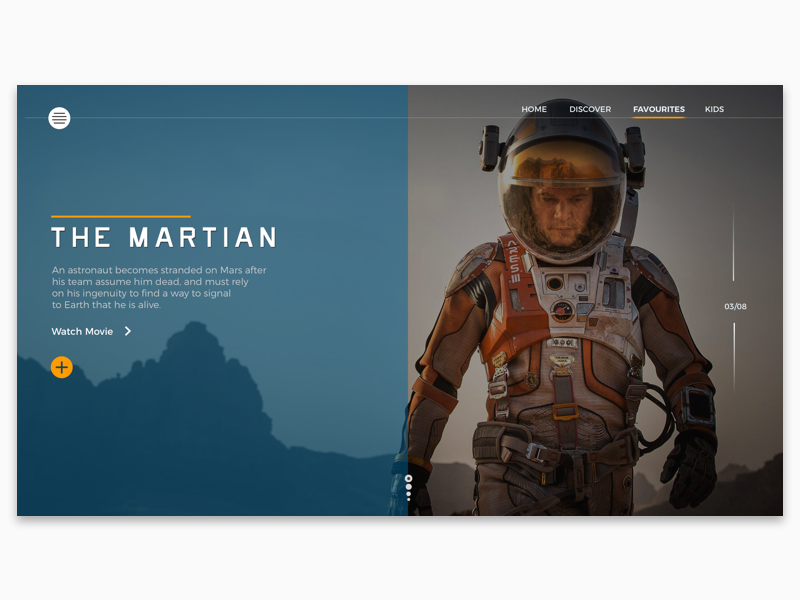This screenshot has height=600, width=800.
Task: Select the largest ring pagination dot
Action: 408,479
